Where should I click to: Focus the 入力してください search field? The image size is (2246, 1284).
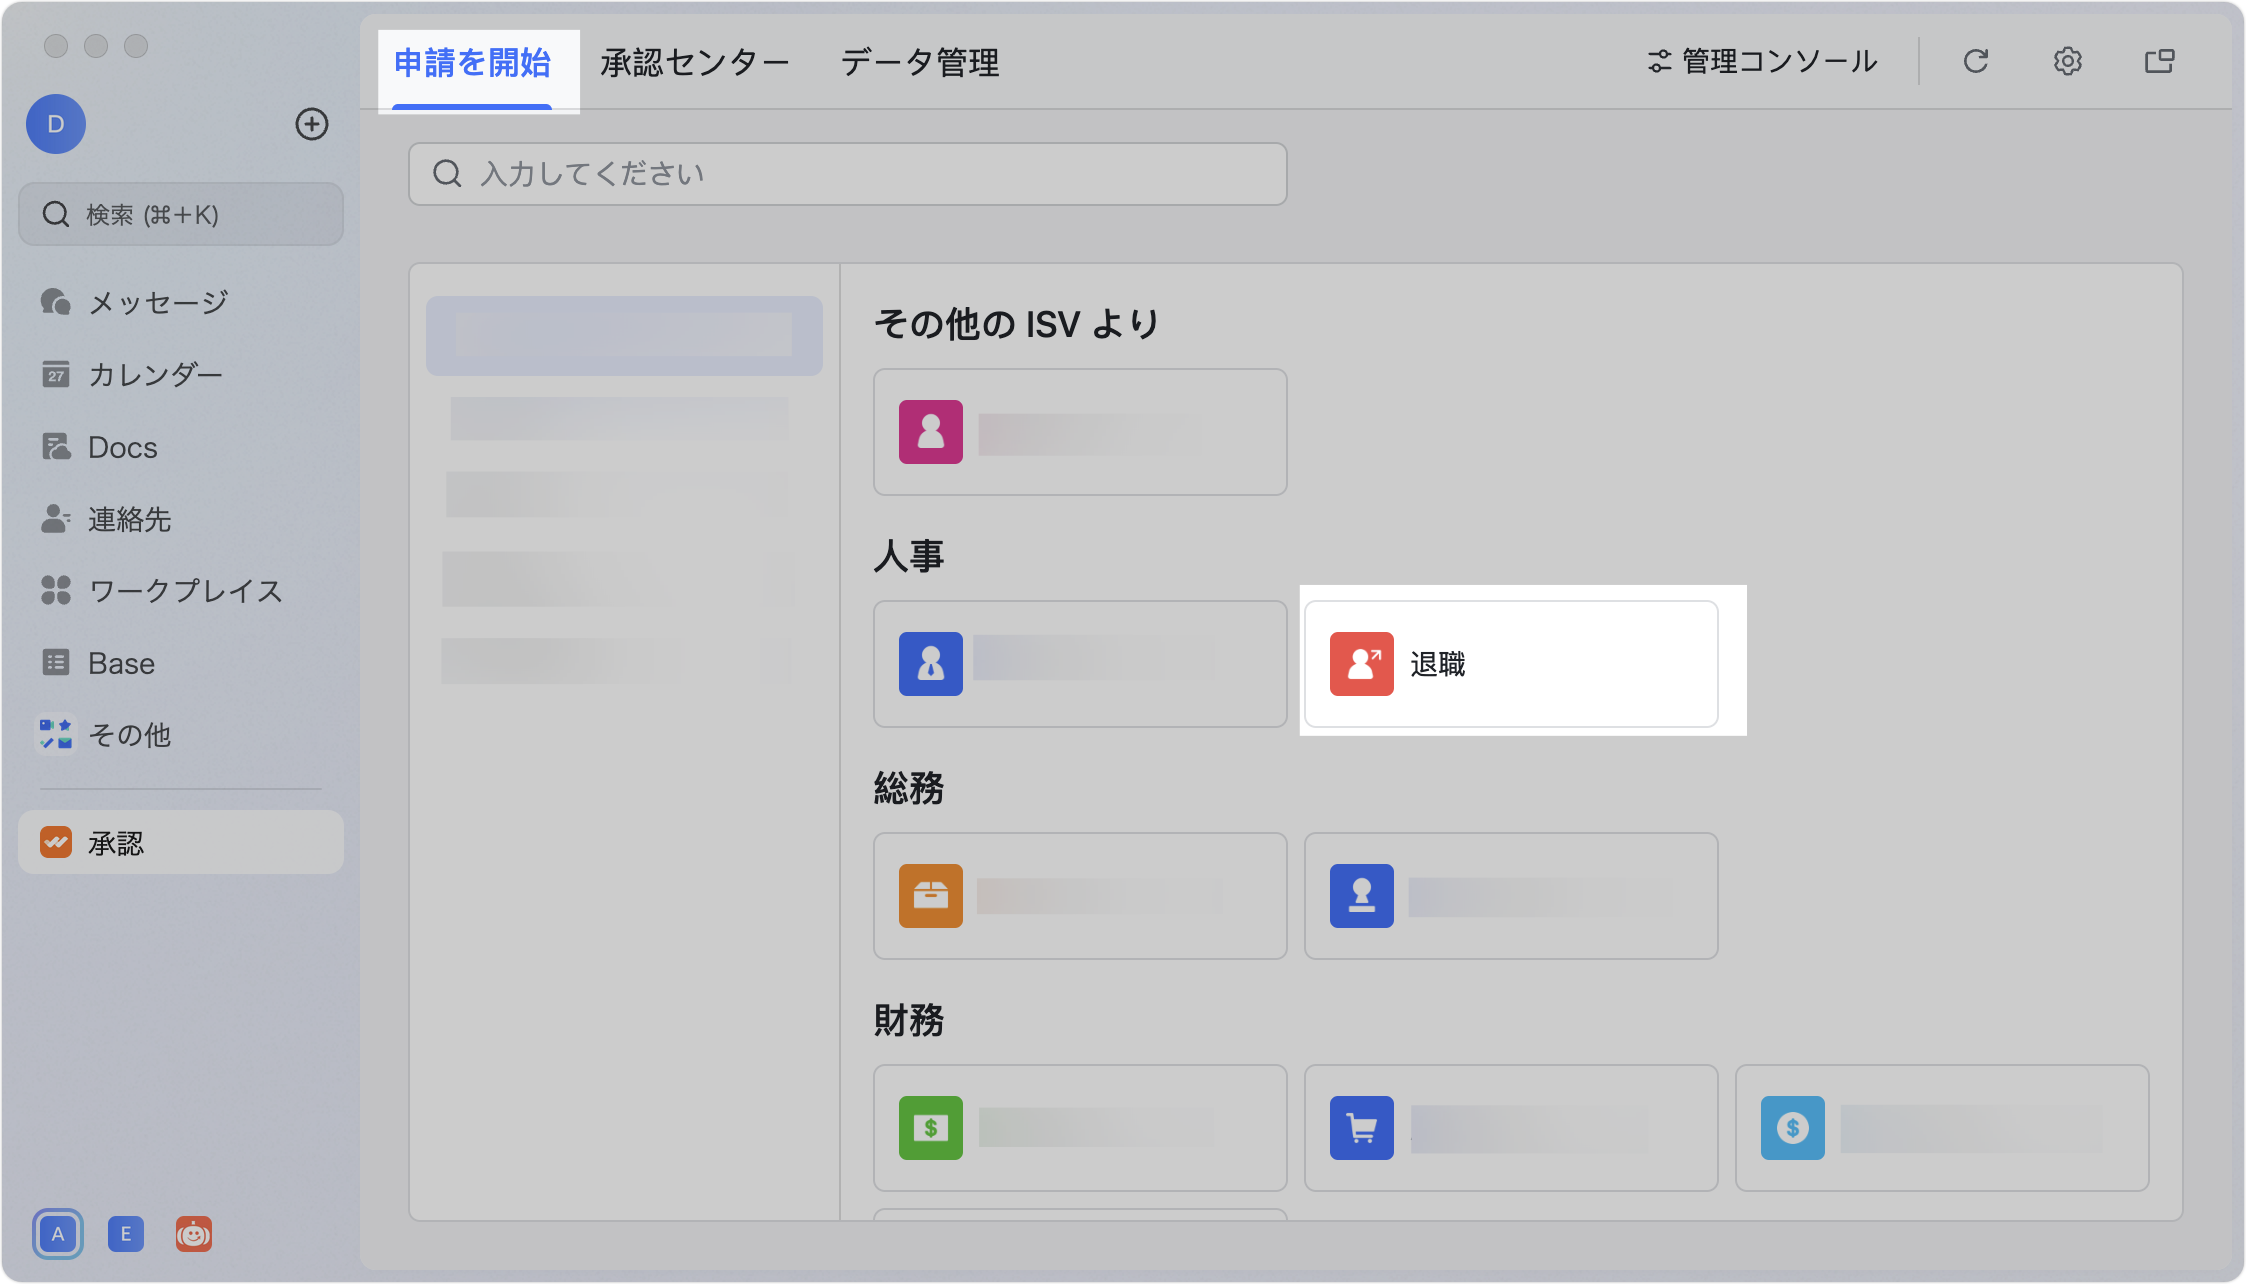pyautogui.click(x=847, y=174)
